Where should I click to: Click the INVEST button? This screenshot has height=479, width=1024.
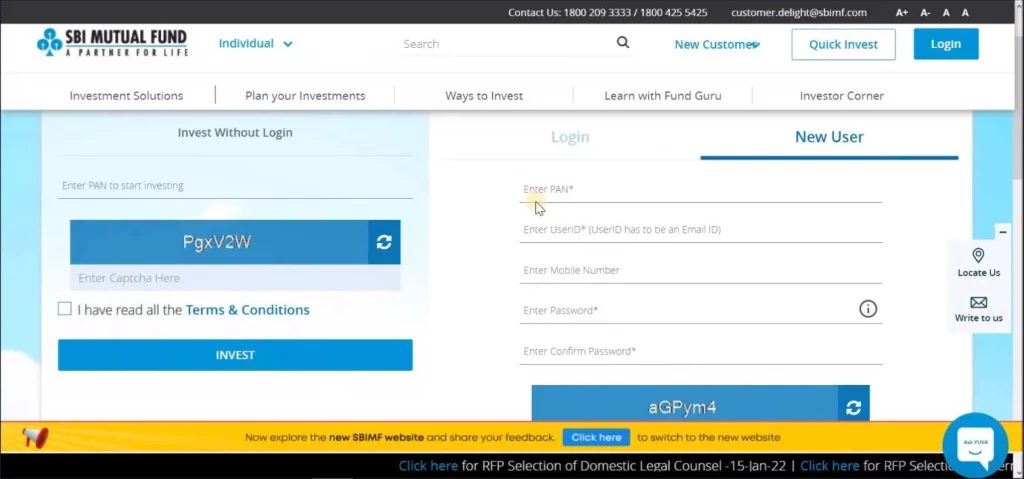pyautogui.click(x=235, y=355)
